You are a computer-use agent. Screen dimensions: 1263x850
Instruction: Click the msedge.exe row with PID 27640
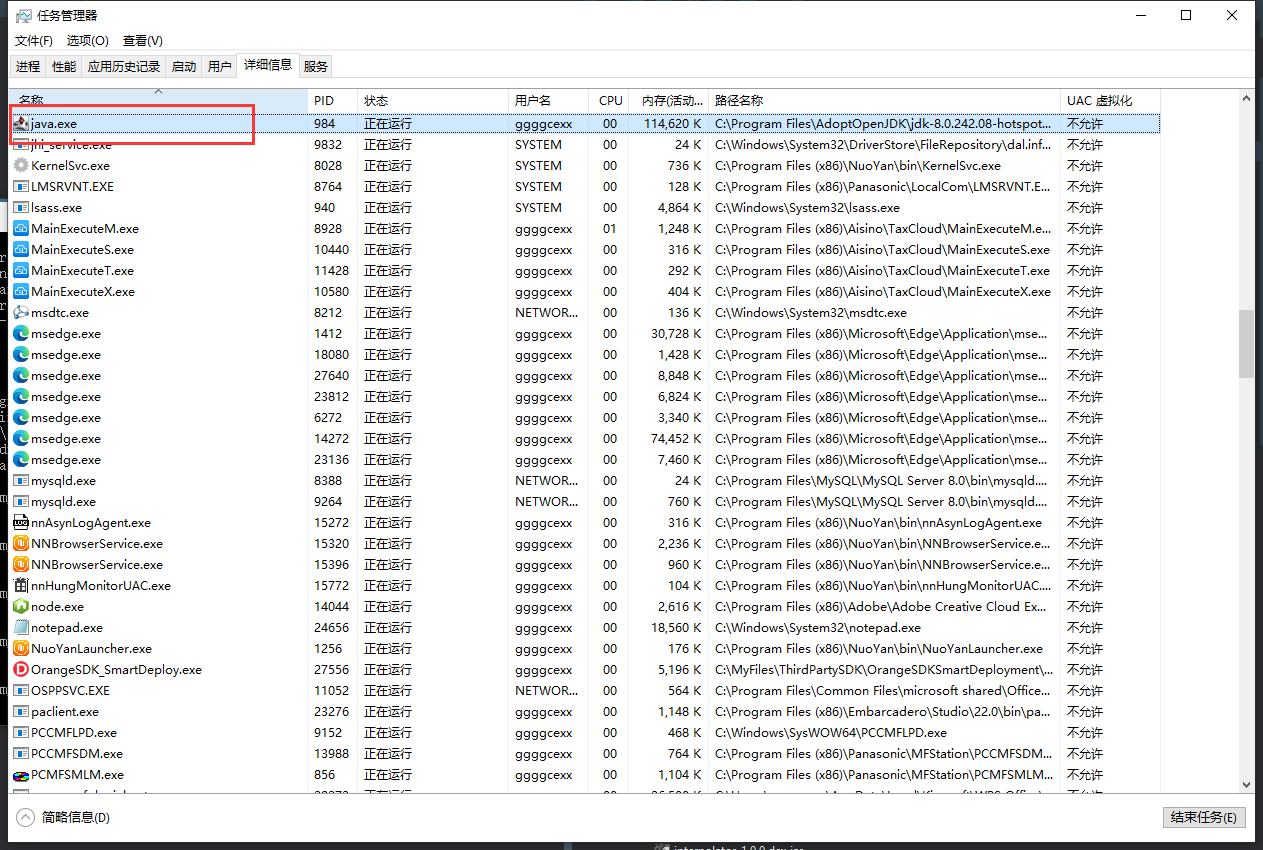pyautogui.click(x=585, y=376)
